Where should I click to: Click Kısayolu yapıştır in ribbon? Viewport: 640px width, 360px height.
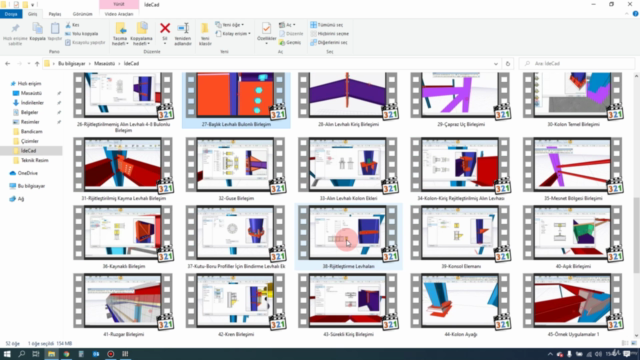85,42
